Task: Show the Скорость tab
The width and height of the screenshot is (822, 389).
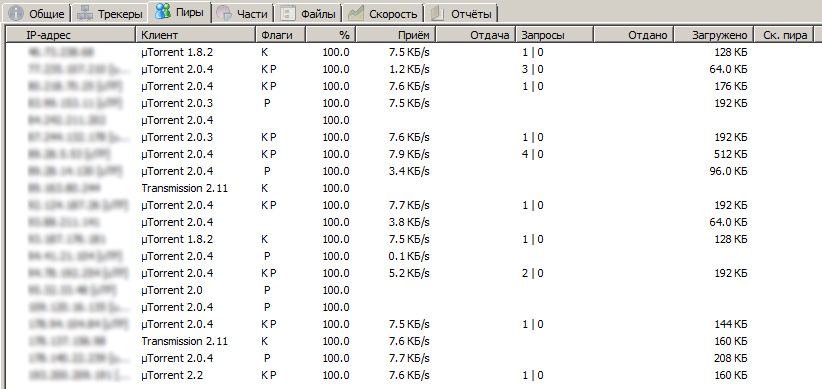Action: click(383, 14)
